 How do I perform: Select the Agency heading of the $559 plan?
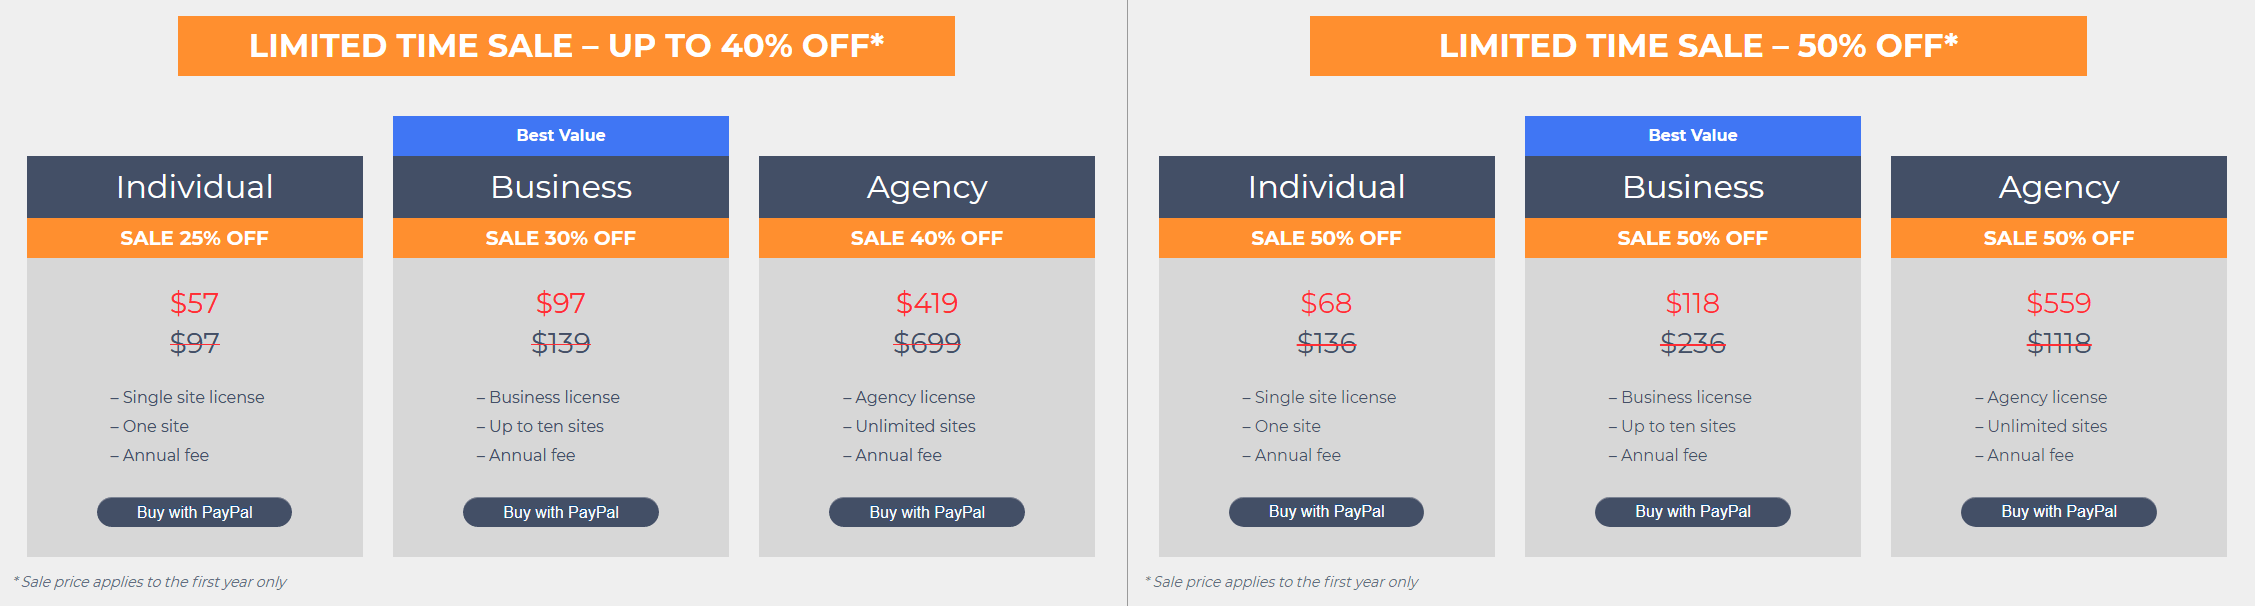(x=2058, y=187)
